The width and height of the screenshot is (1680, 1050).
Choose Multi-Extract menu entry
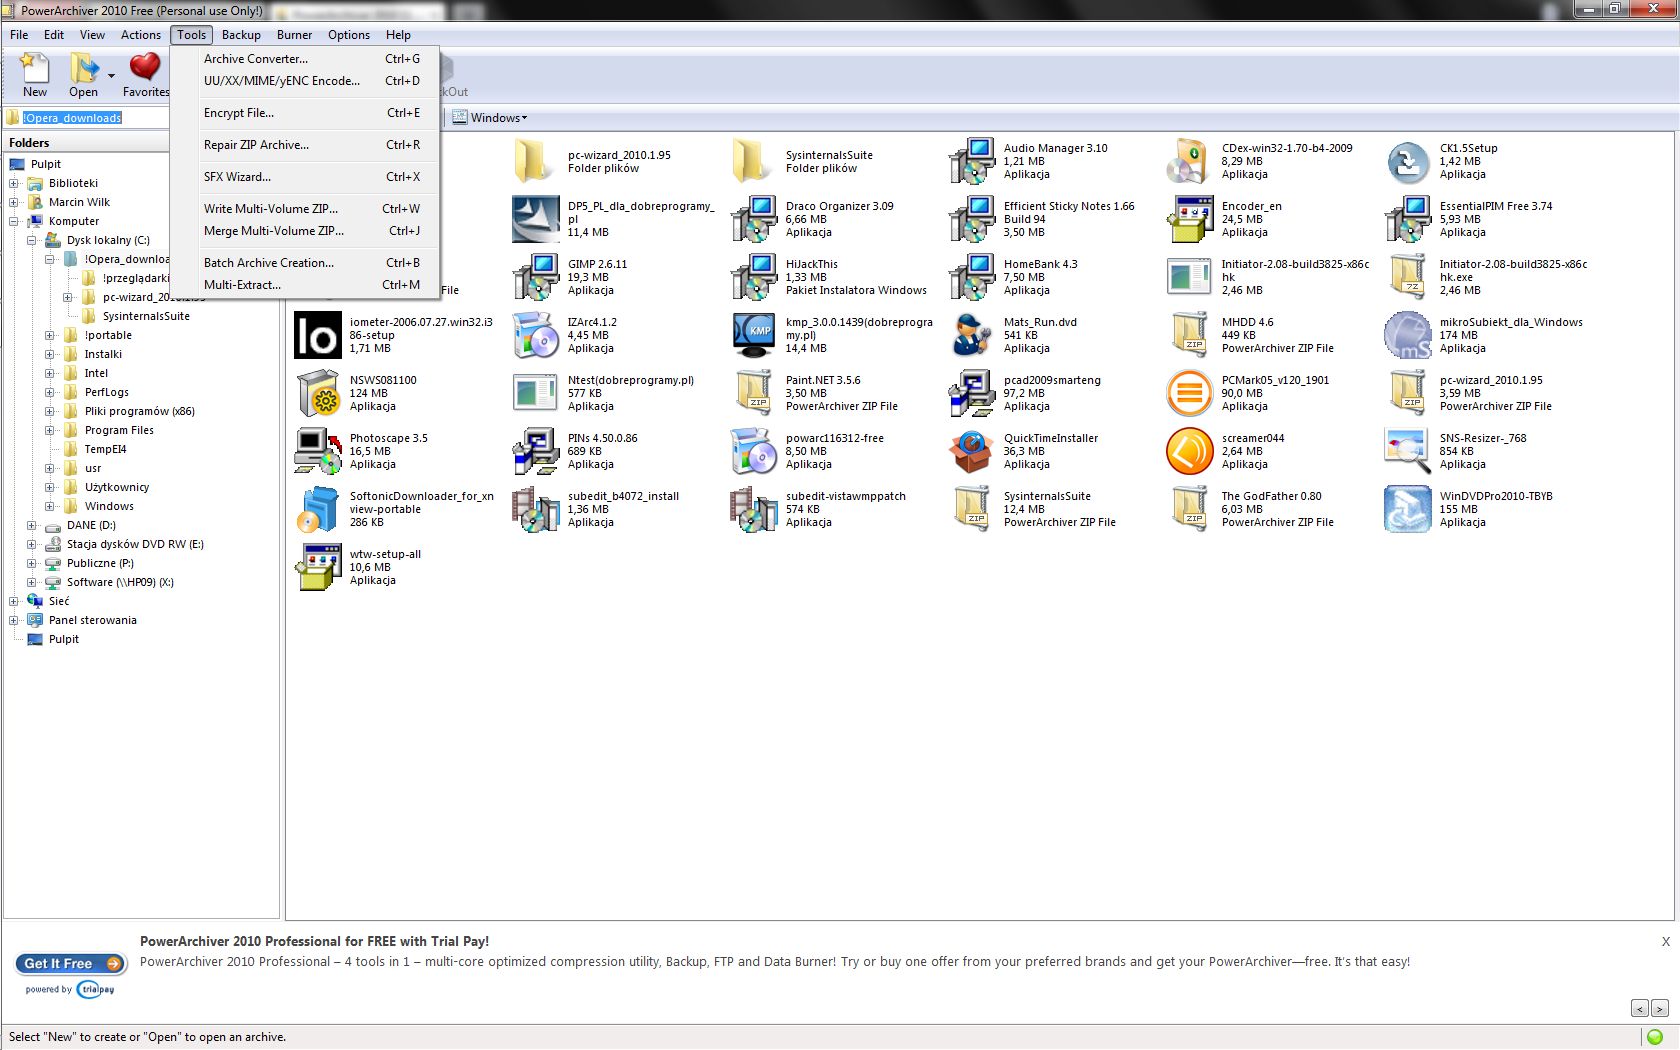tap(305, 285)
